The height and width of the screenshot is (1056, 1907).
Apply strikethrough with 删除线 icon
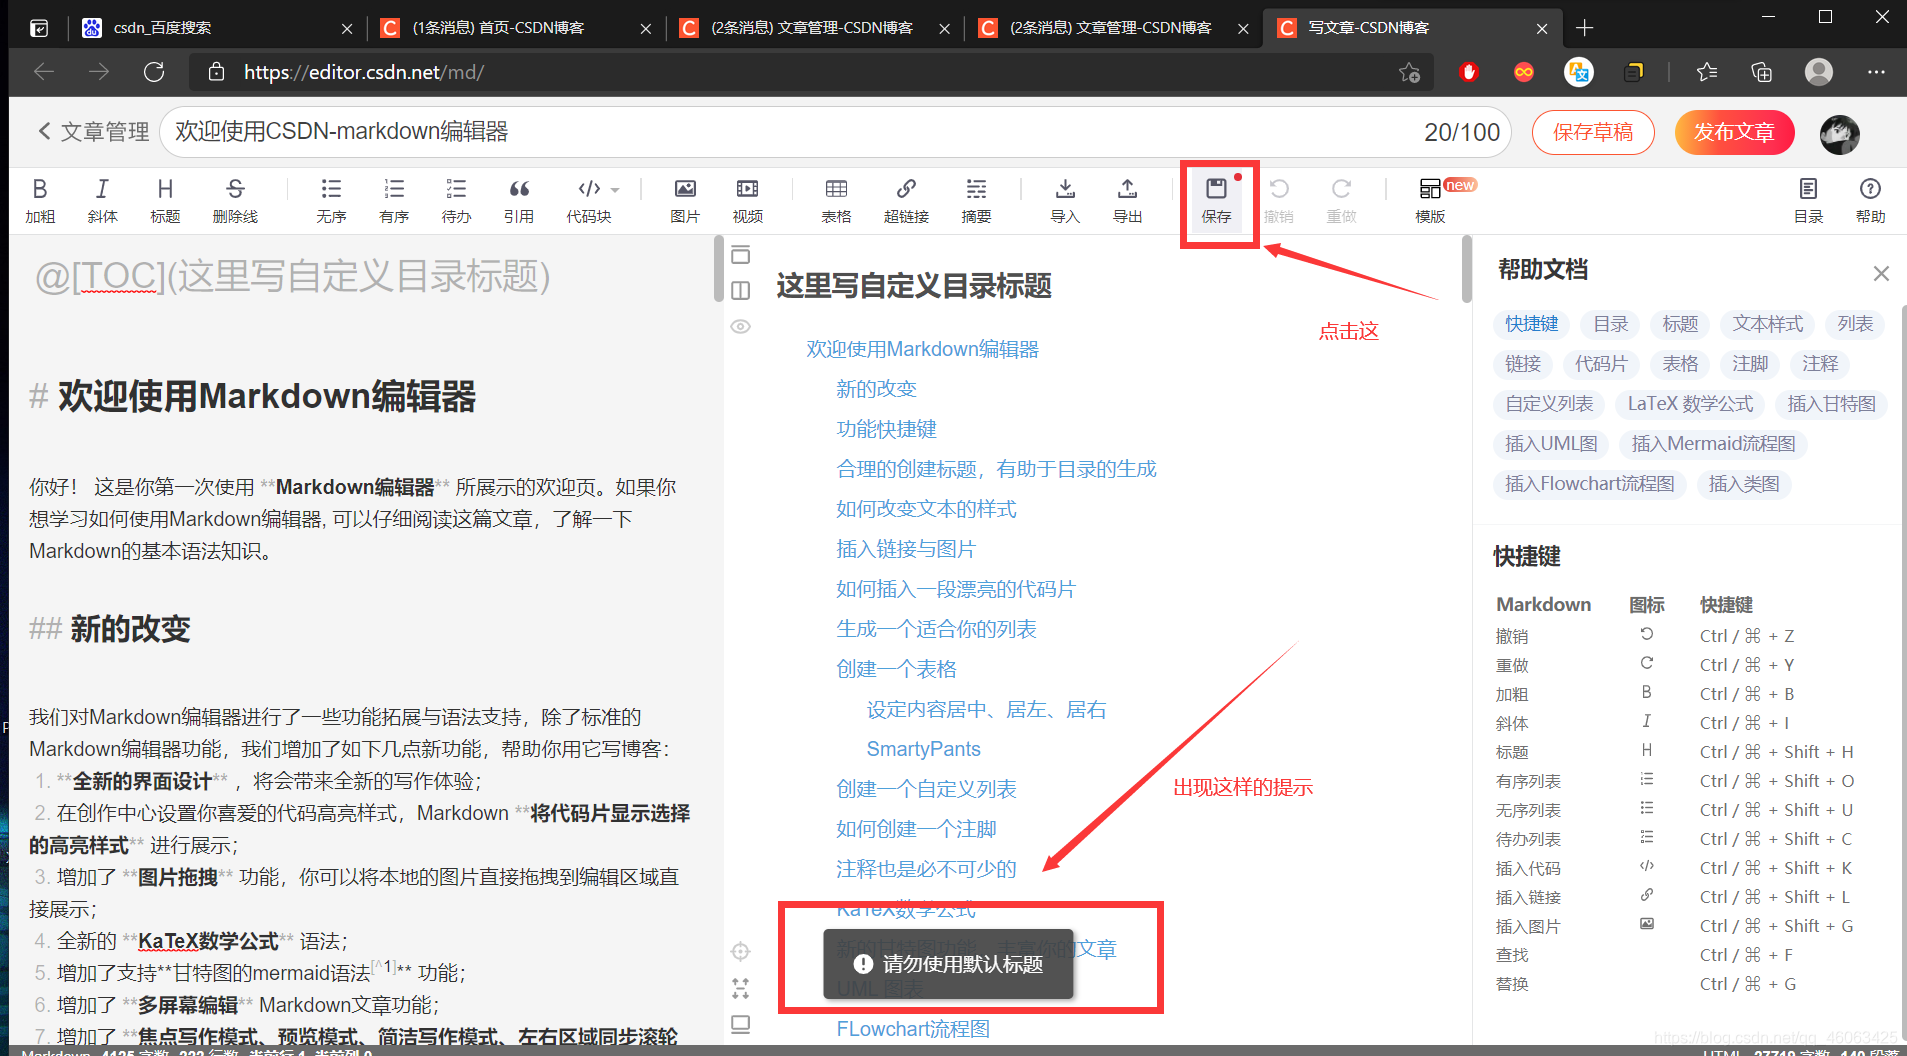235,200
